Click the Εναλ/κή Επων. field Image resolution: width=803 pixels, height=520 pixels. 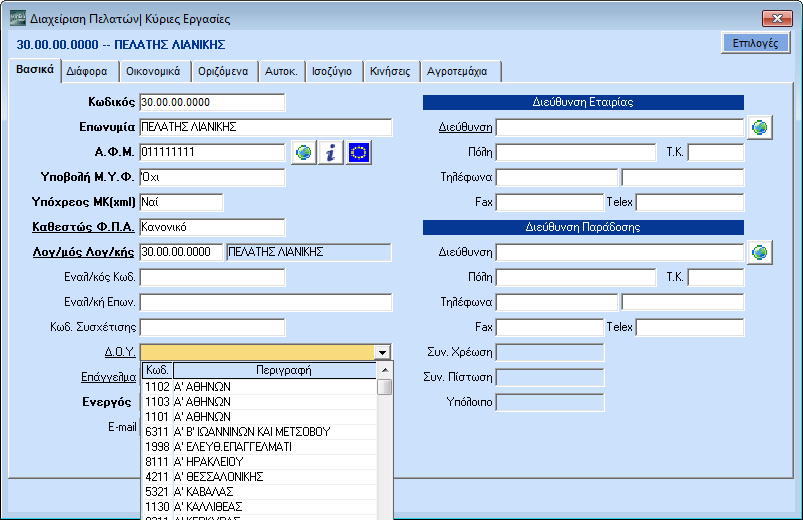[x=266, y=302]
